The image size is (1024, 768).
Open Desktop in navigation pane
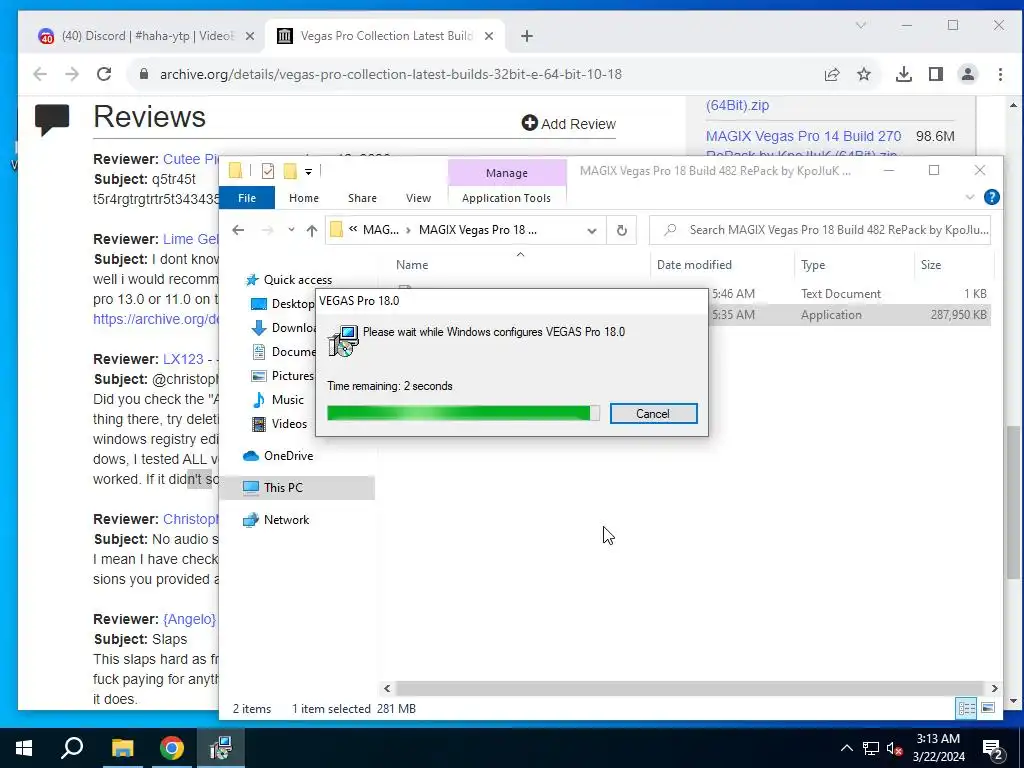point(283,304)
